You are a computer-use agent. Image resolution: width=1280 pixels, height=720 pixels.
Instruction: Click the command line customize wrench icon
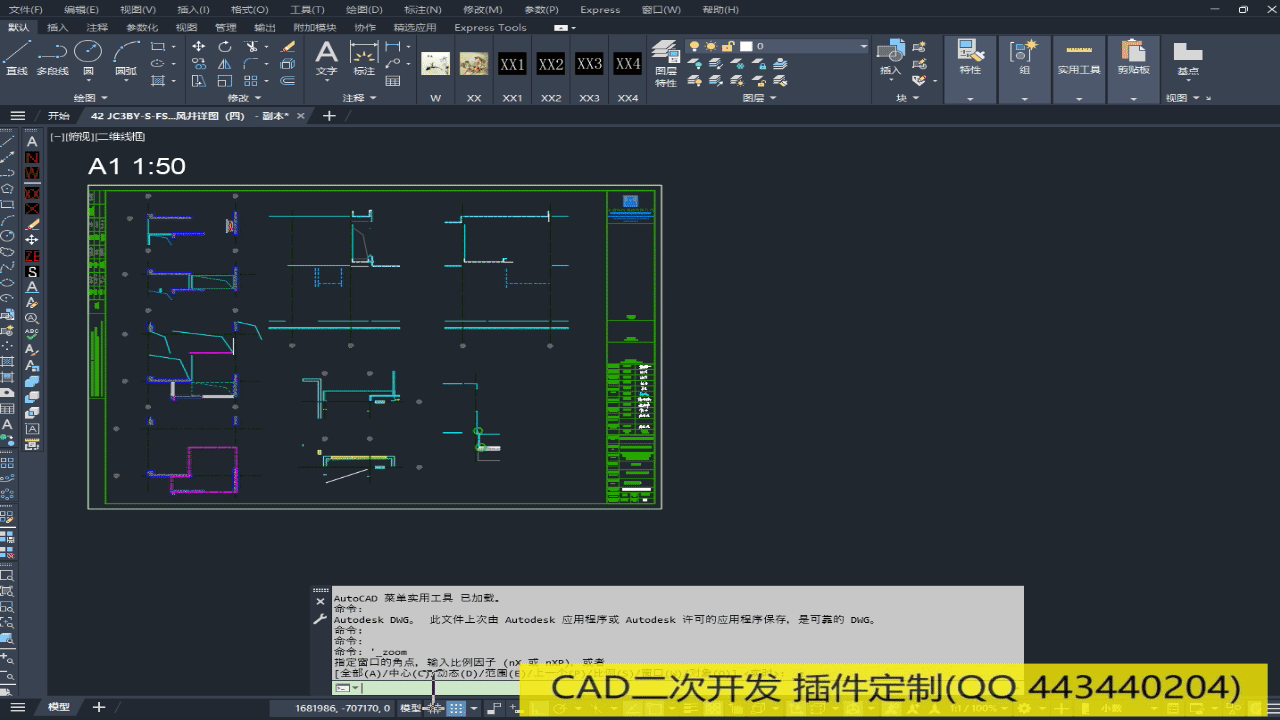tap(320, 620)
